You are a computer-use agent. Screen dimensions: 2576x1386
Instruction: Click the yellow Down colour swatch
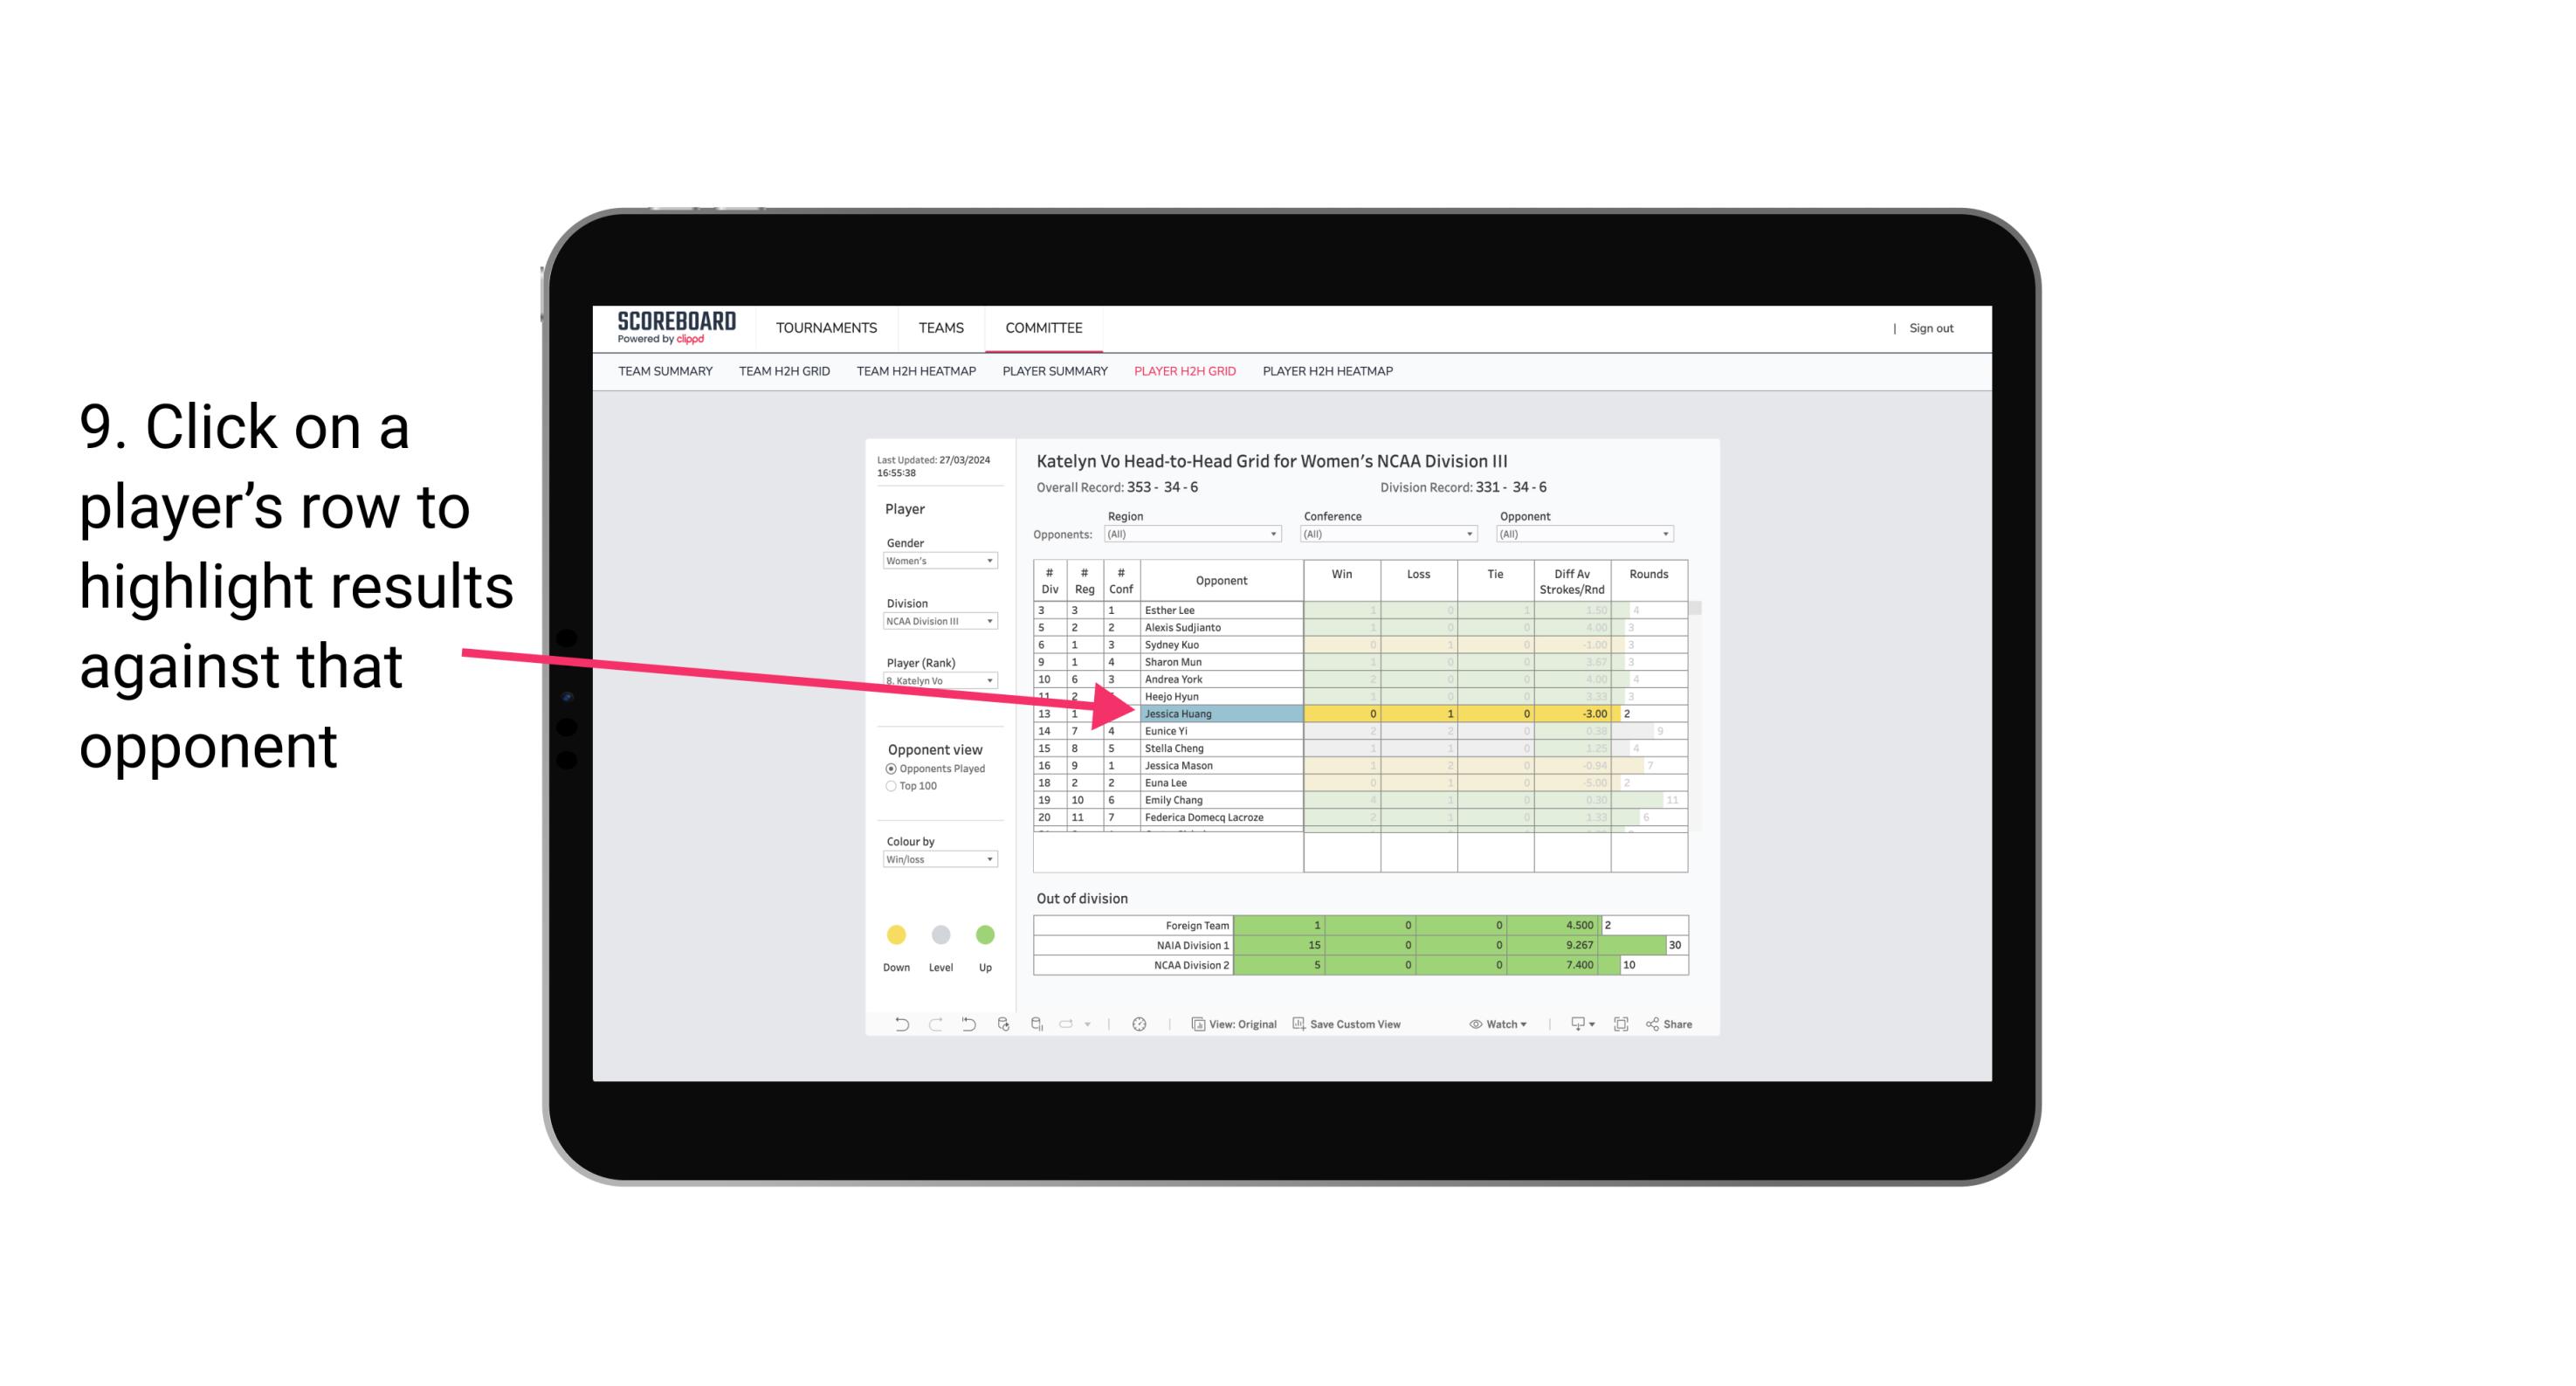[x=896, y=935]
